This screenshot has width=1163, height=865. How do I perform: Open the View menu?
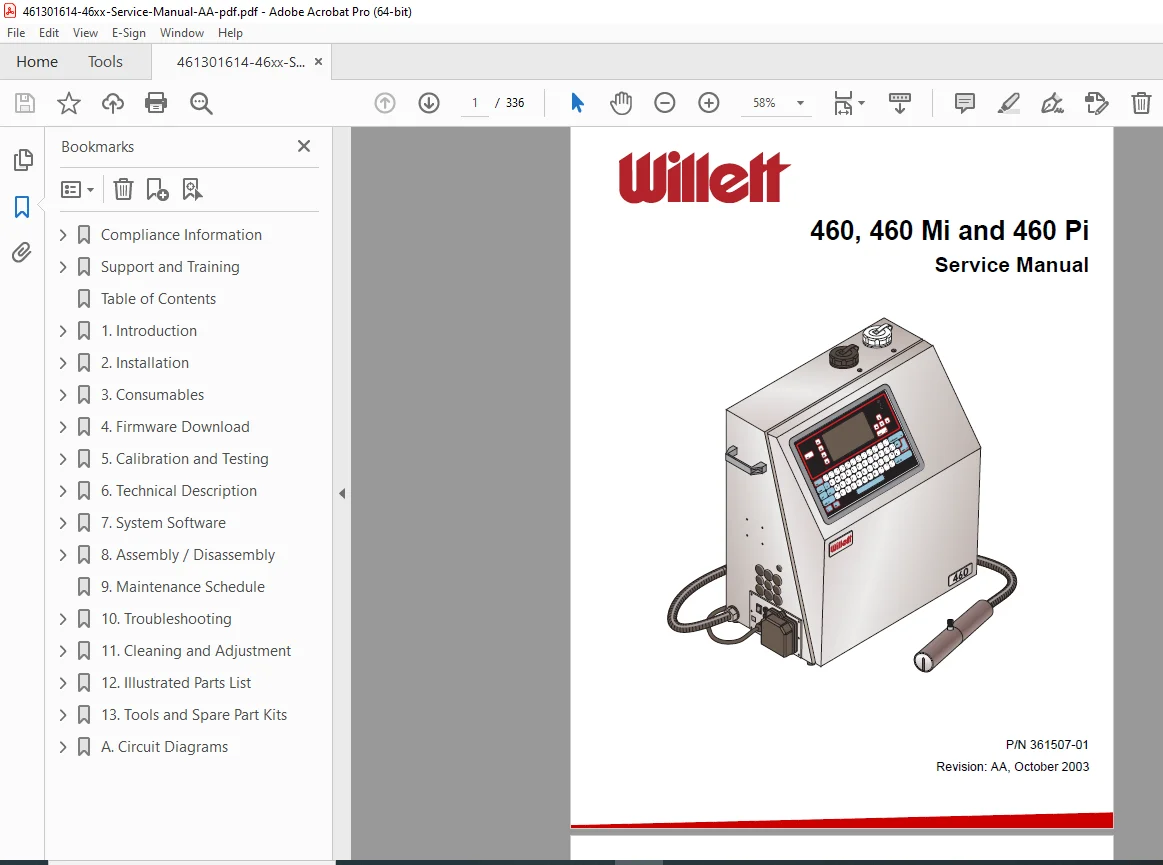click(x=85, y=33)
